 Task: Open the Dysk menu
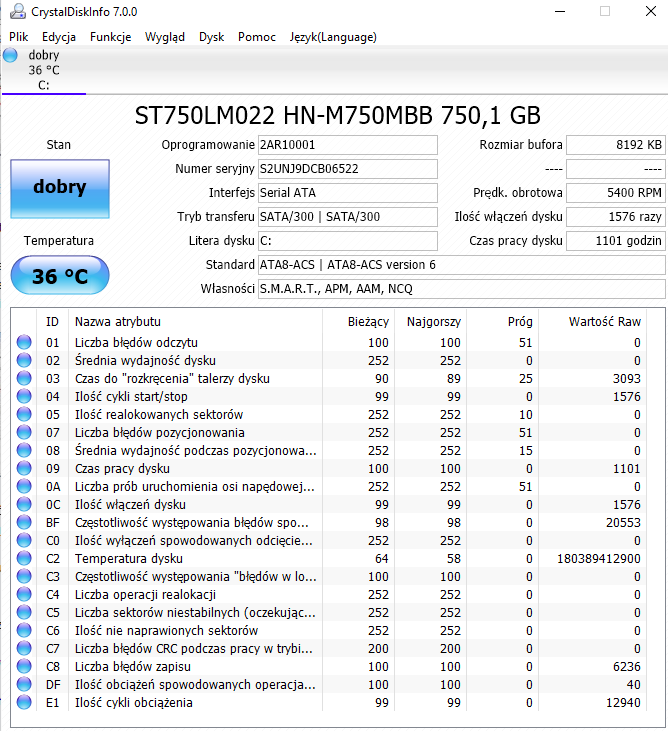point(212,37)
